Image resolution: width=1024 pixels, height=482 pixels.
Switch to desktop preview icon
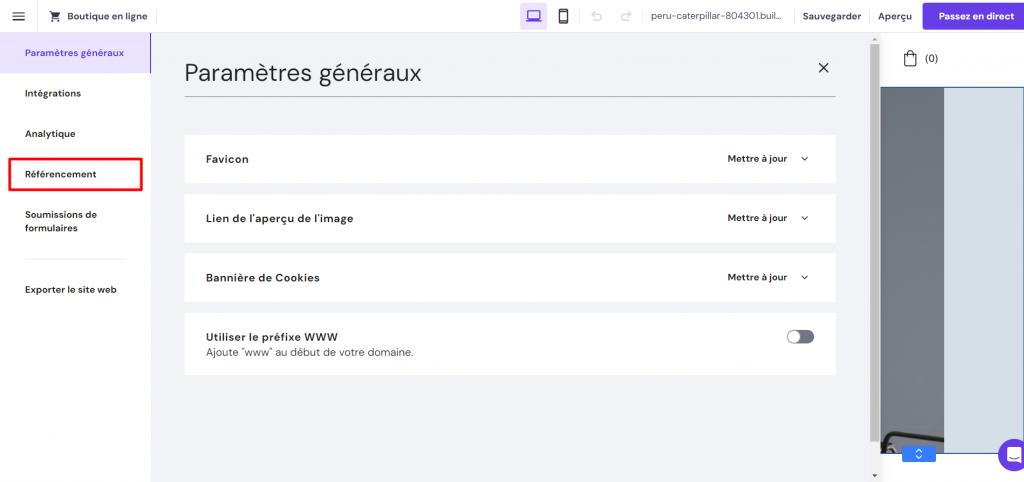534,16
